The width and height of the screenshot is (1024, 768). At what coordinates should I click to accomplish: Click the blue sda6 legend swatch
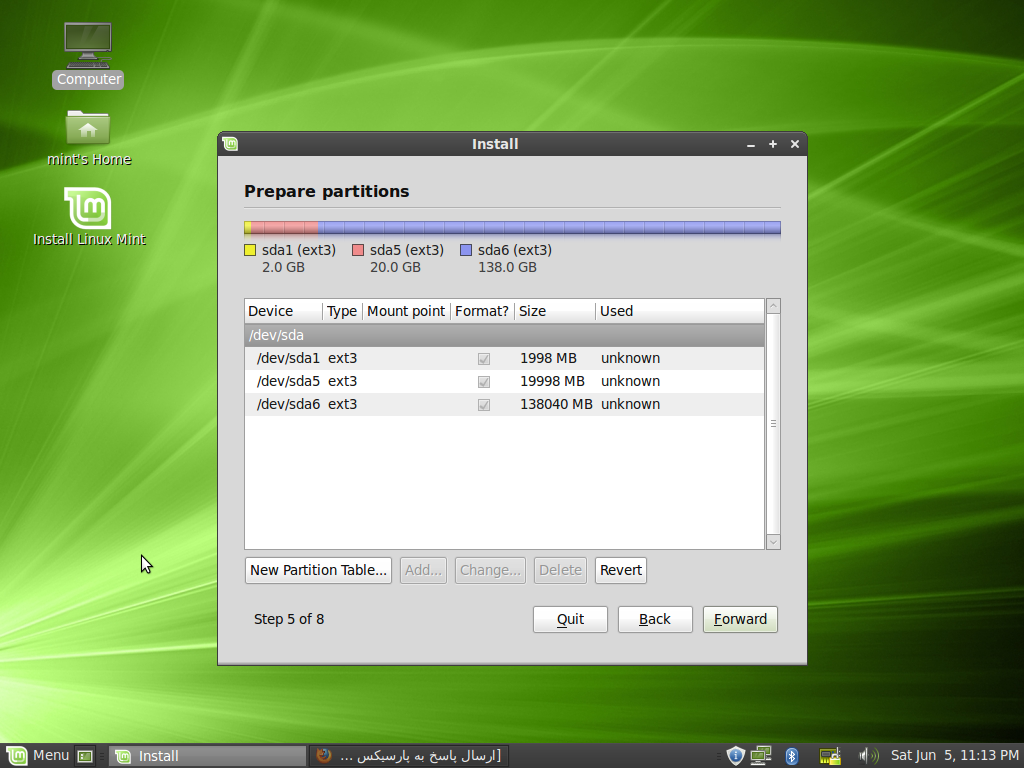point(466,250)
